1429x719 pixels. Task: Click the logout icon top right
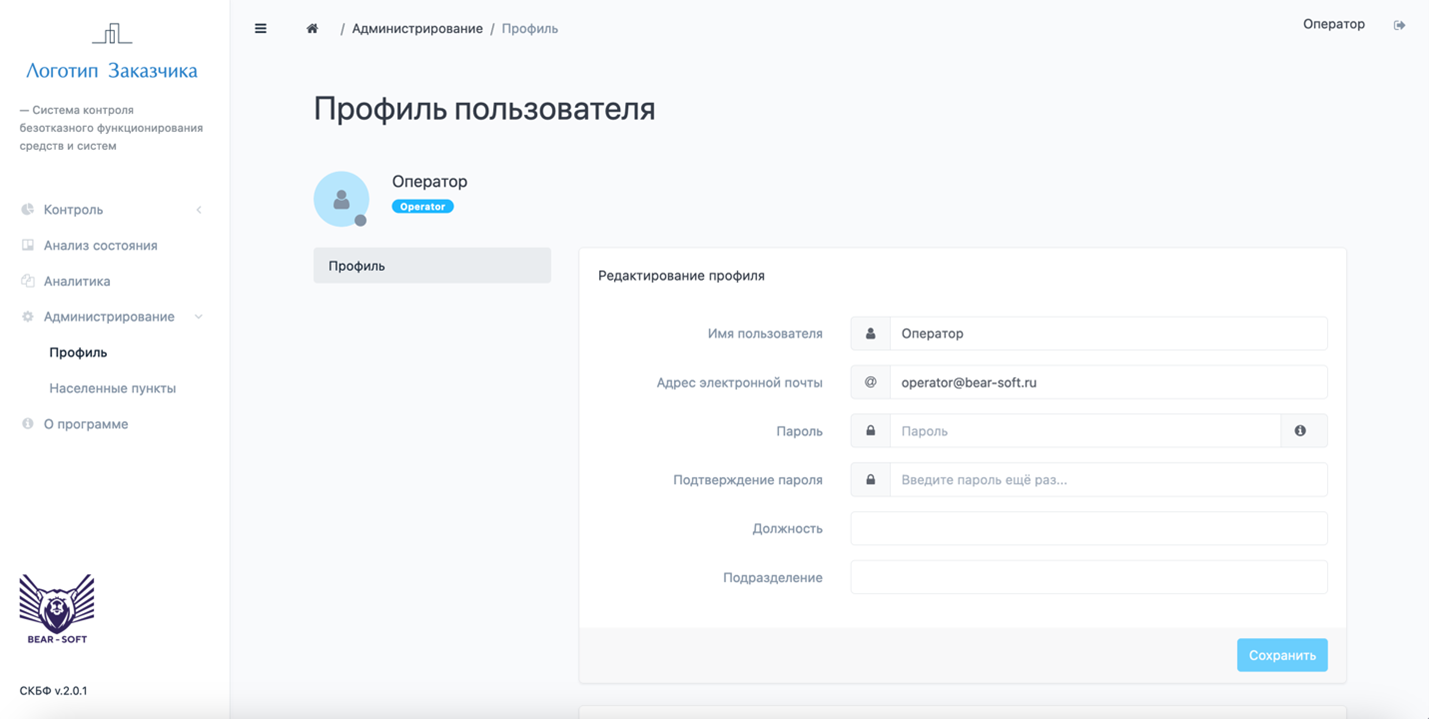coord(1399,25)
